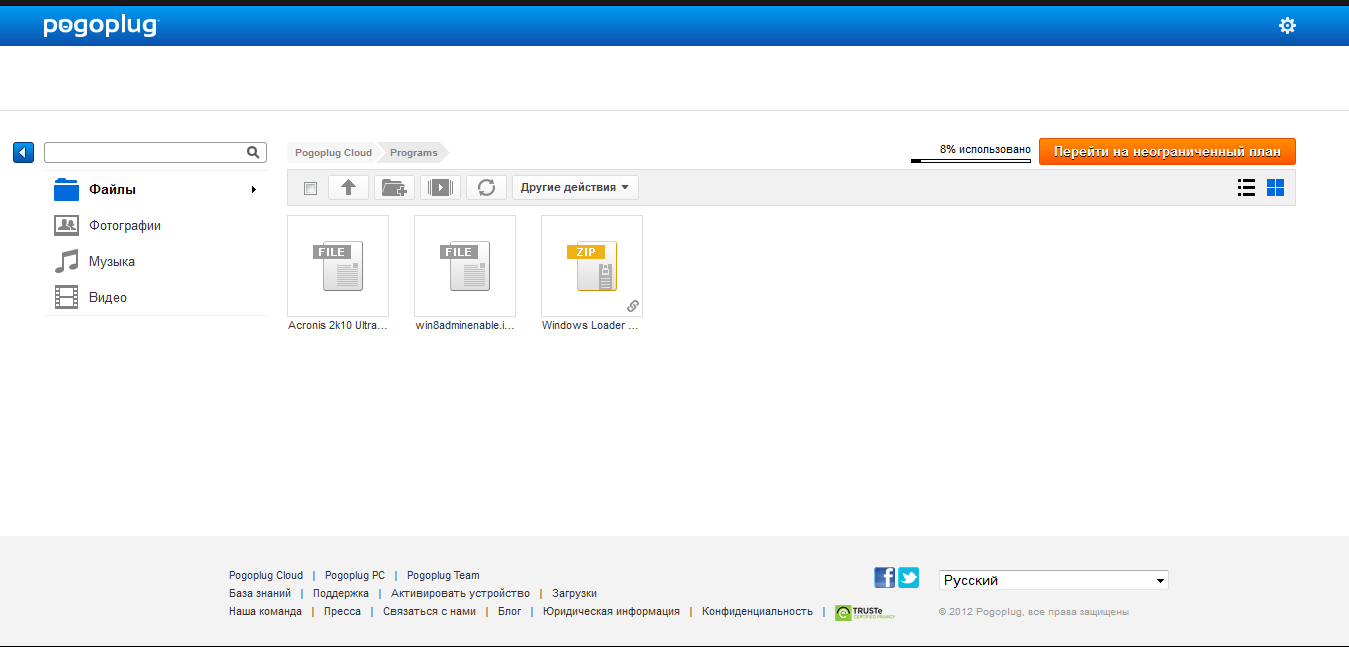The height and width of the screenshot is (647, 1349).
Task: Toggle the select-all checkbox in toolbar
Action: pyautogui.click(x=310, y=188)
